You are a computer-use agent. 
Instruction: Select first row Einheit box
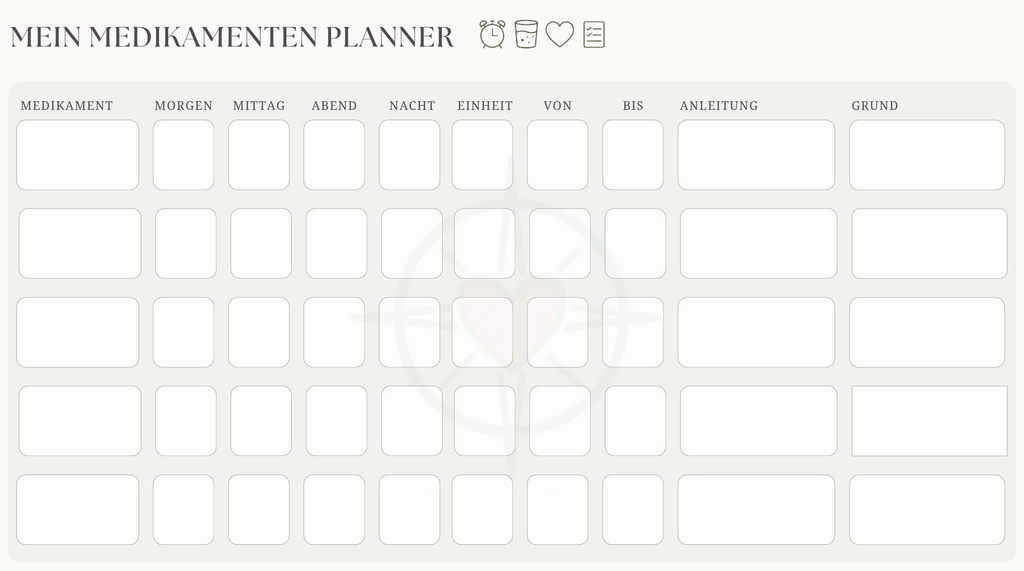tap(483, 155)
